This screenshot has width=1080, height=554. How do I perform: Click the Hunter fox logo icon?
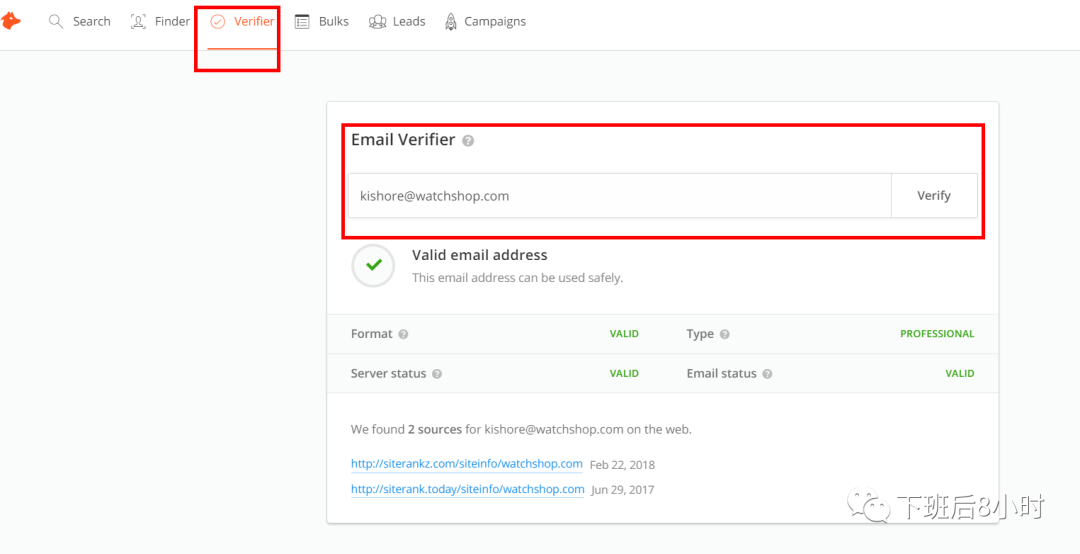pos(11,21)
